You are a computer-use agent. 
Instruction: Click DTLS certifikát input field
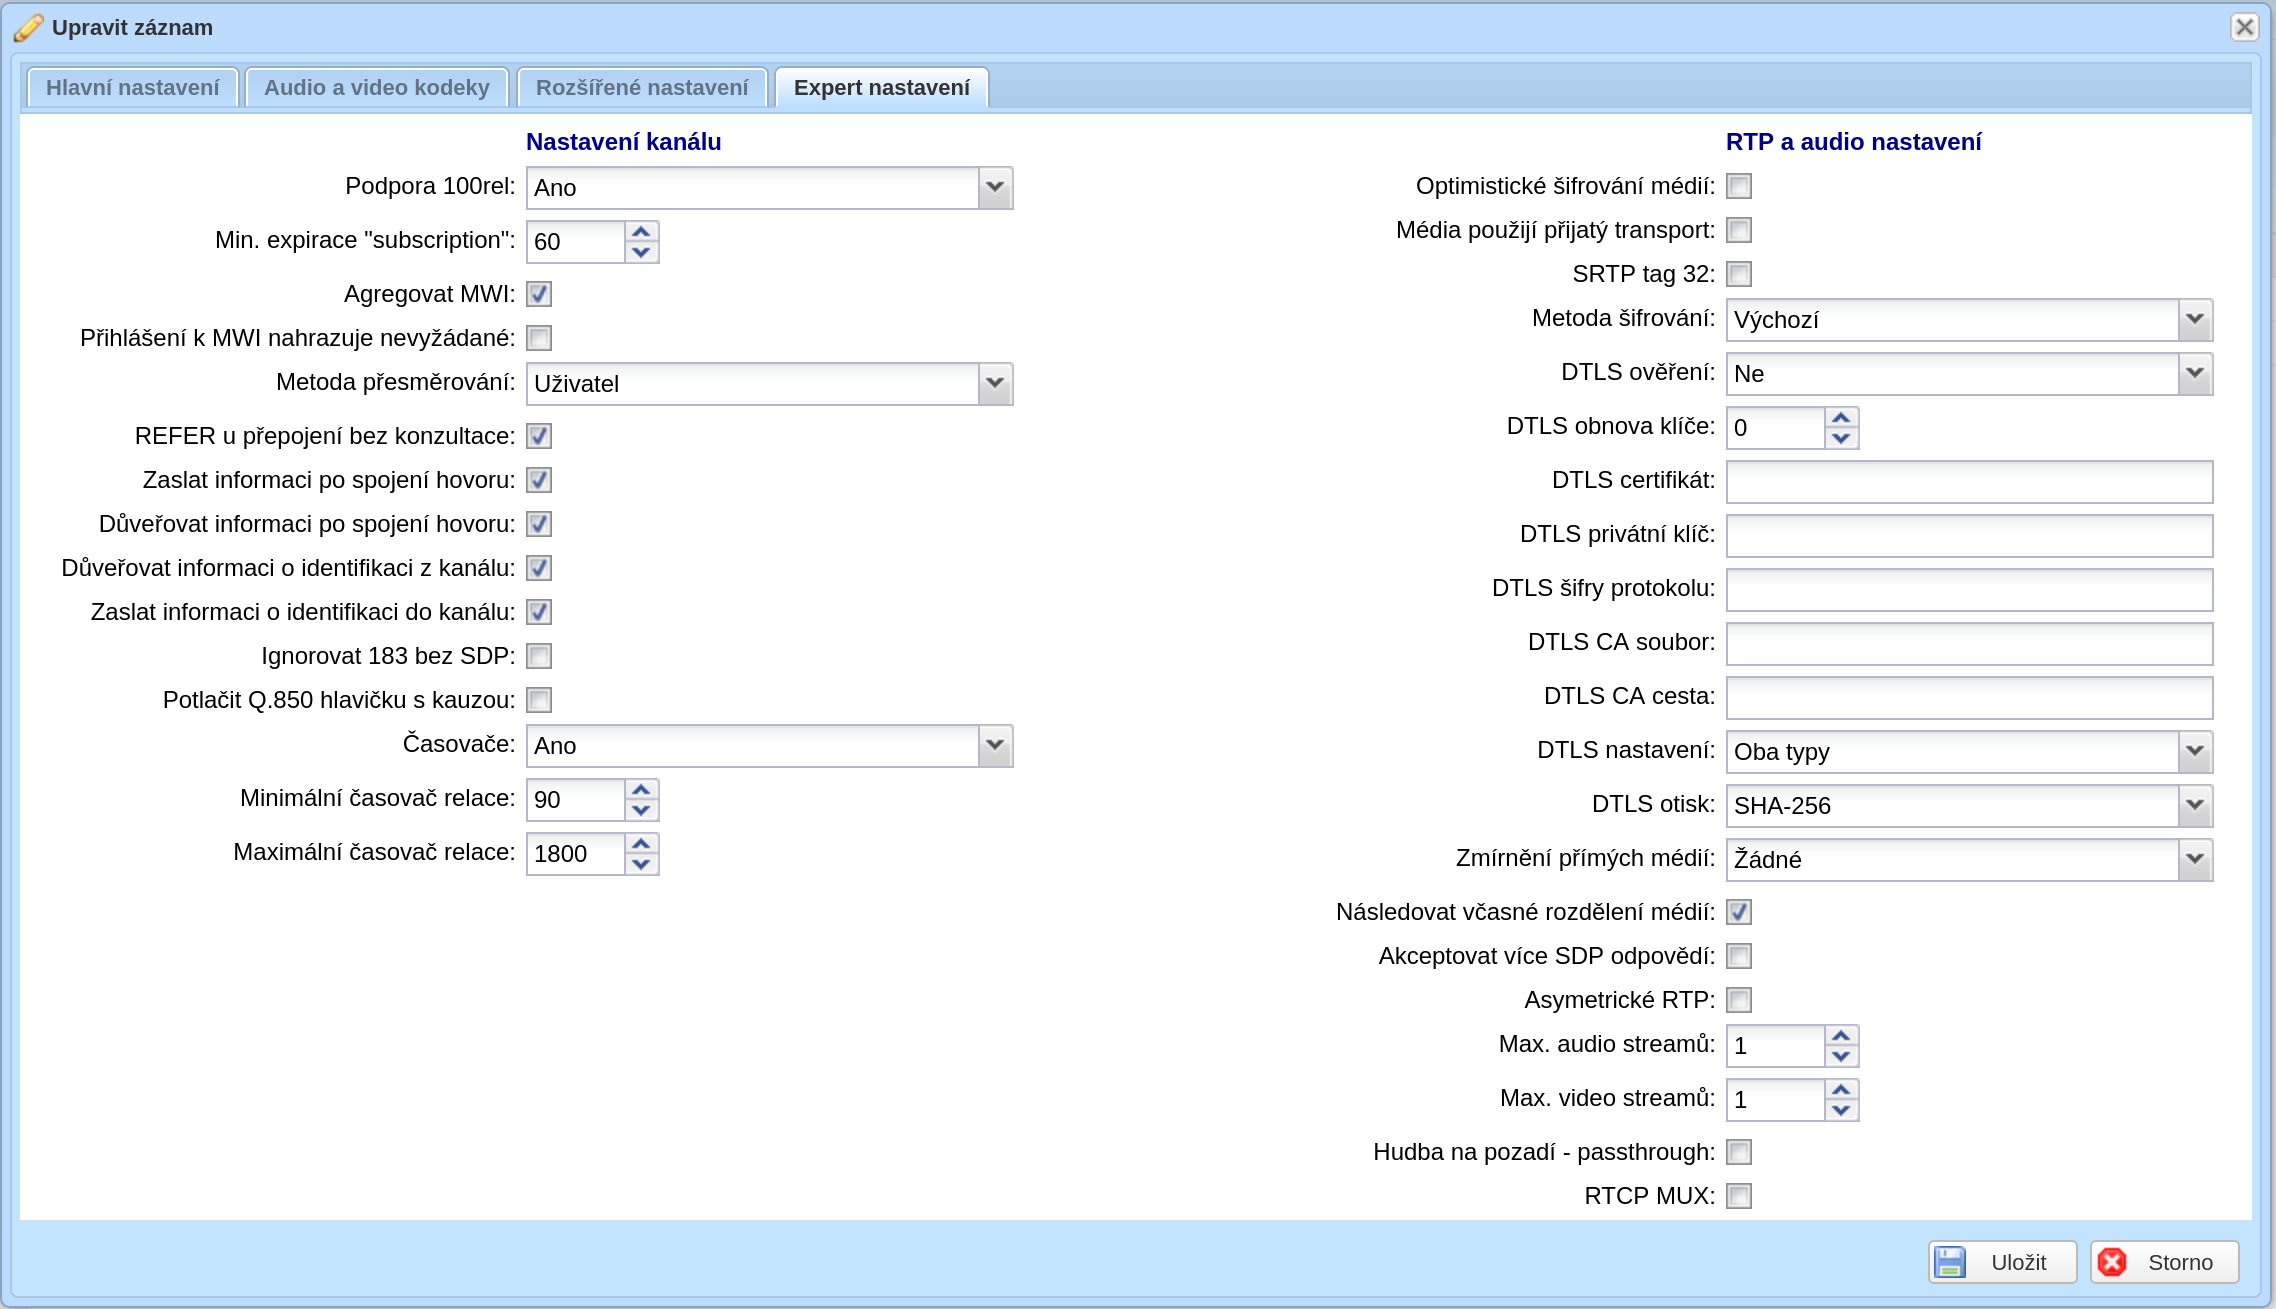(x=1969, y=482)
